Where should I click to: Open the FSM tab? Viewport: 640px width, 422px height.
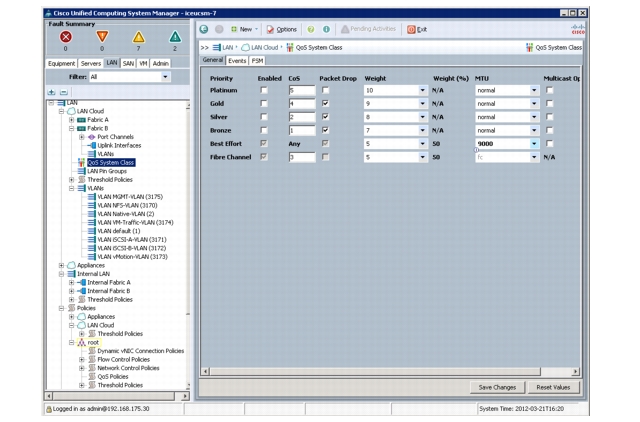click(x=257, y=61)
